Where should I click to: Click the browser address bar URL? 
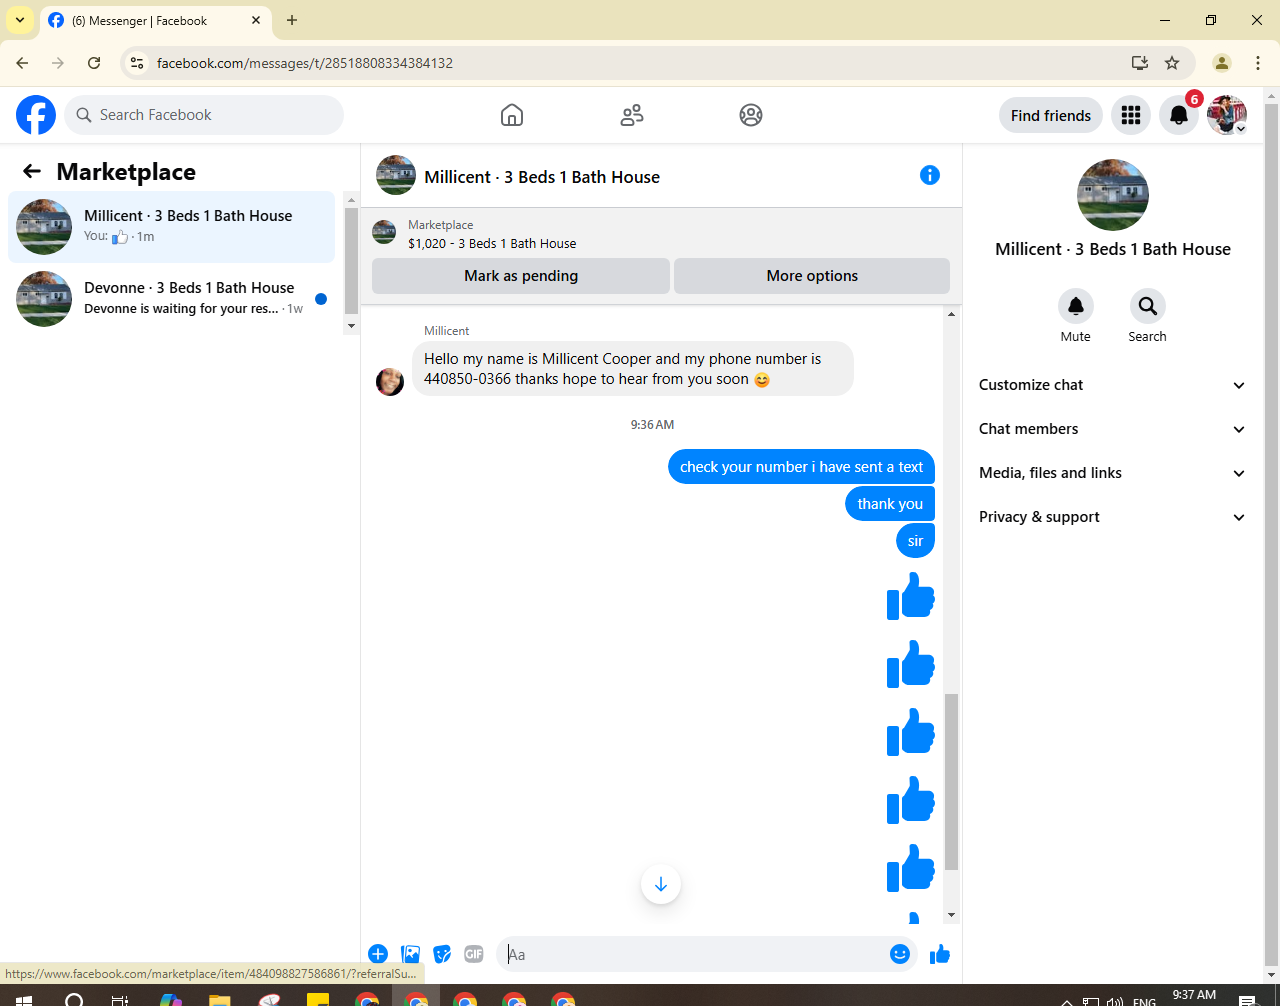coord(305,63)
